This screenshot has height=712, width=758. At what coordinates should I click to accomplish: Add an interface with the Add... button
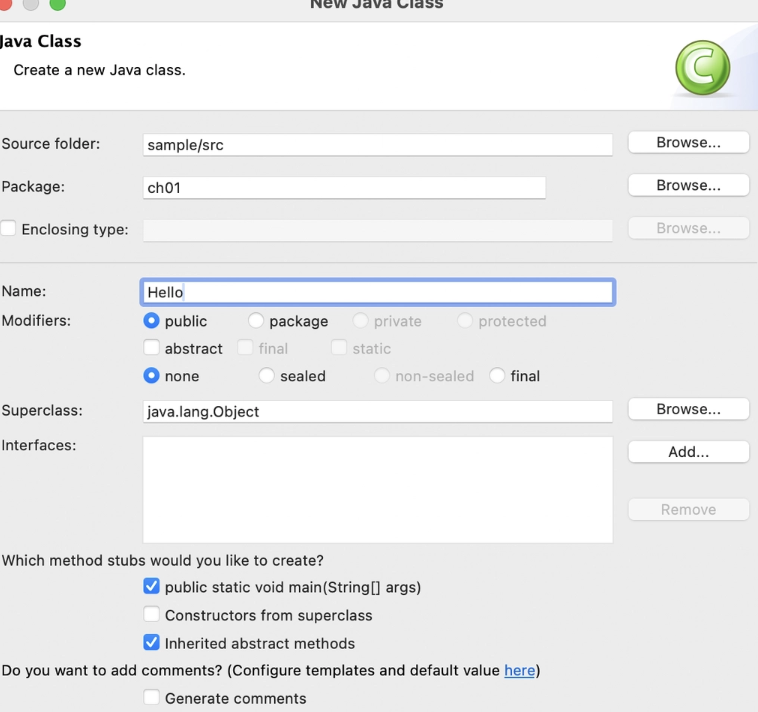(688, 452)
